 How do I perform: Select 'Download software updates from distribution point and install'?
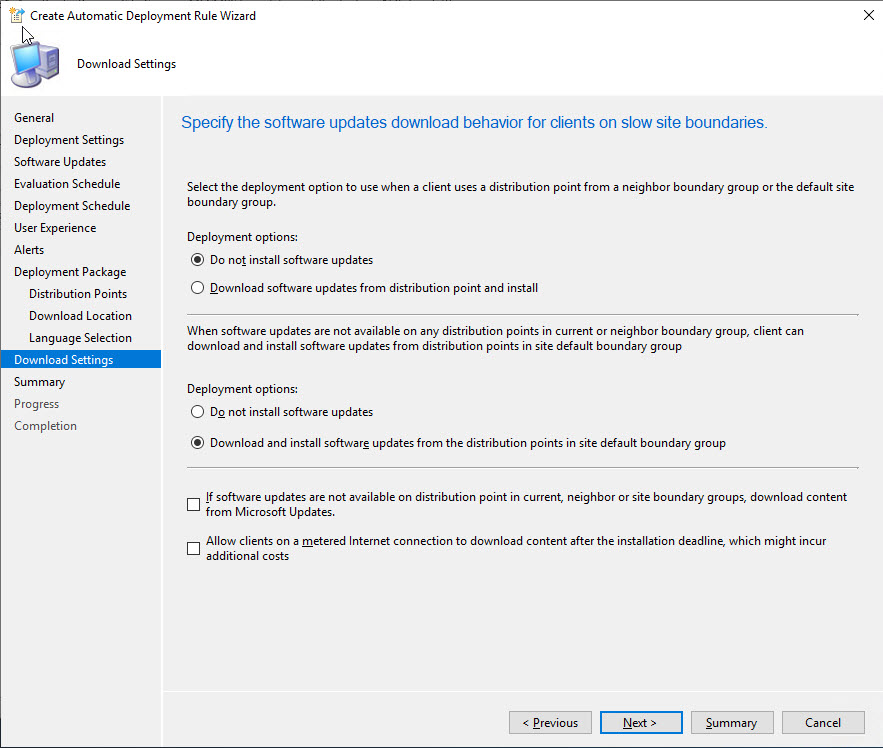pyautogui.click(x=196, y=288)
